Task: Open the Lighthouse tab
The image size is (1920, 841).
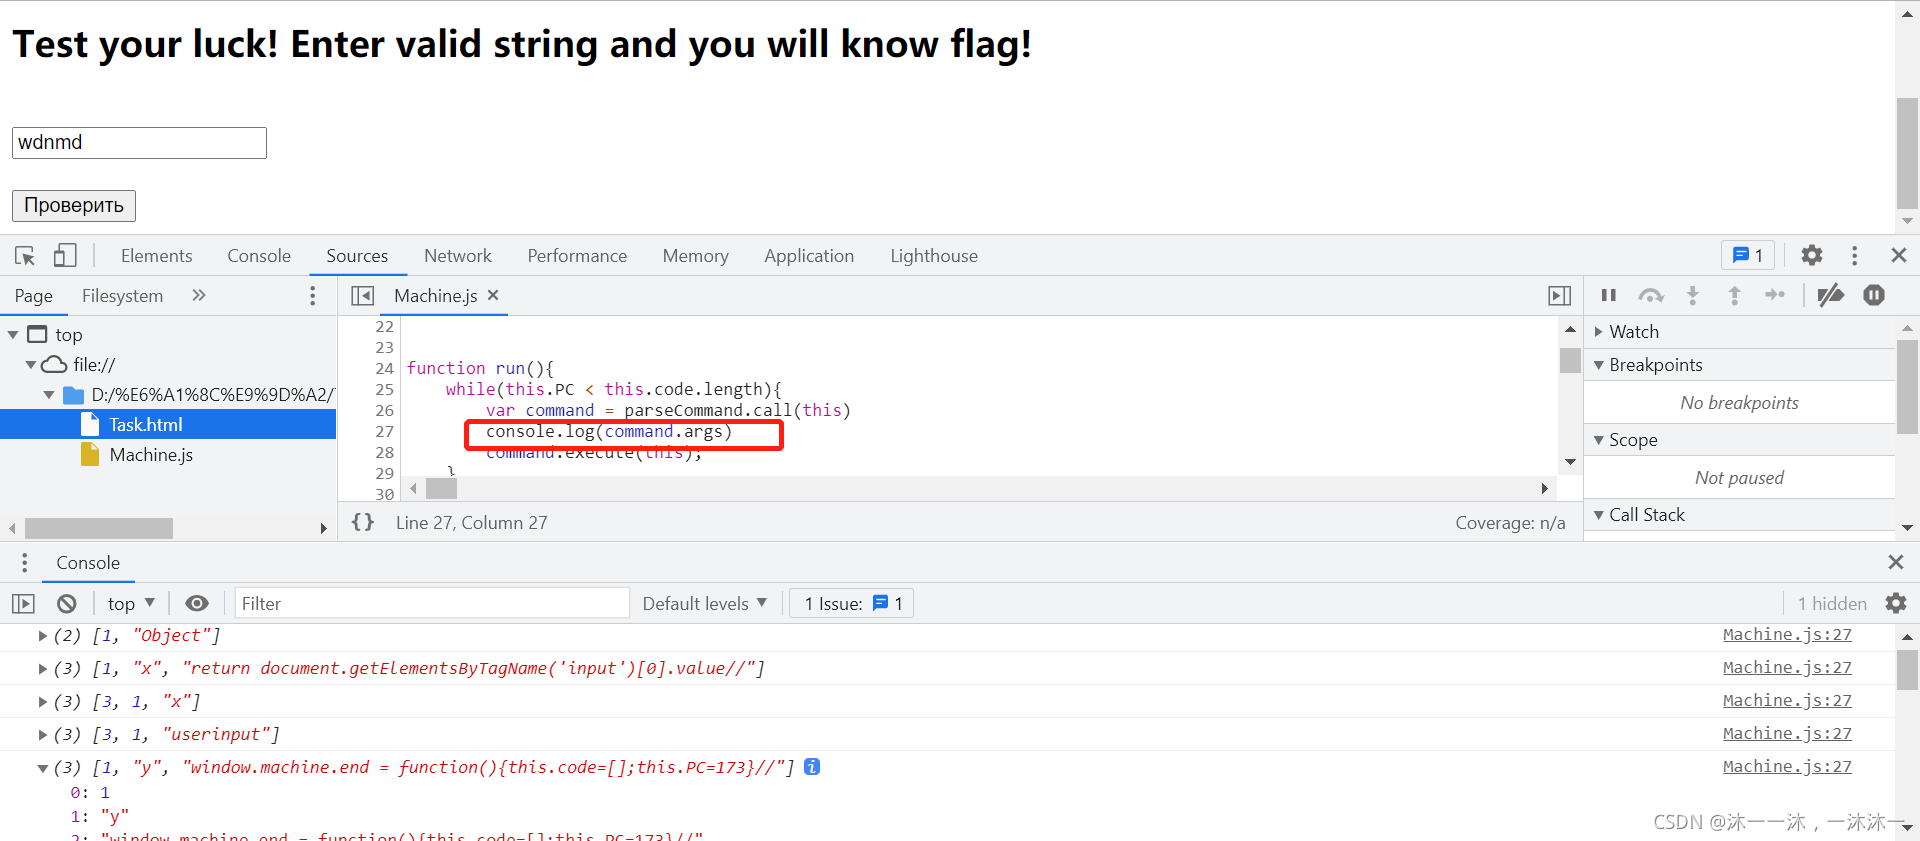Action: click(934, 256)
